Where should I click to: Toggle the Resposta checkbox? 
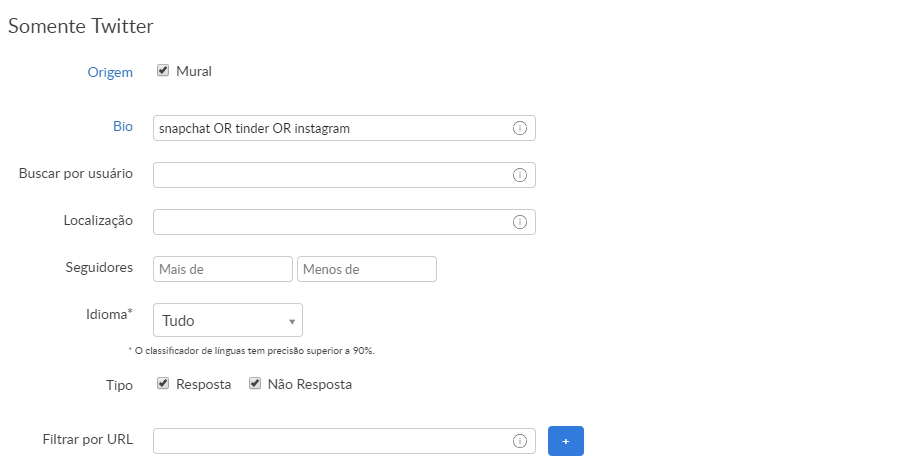click(x=163, y=384)
